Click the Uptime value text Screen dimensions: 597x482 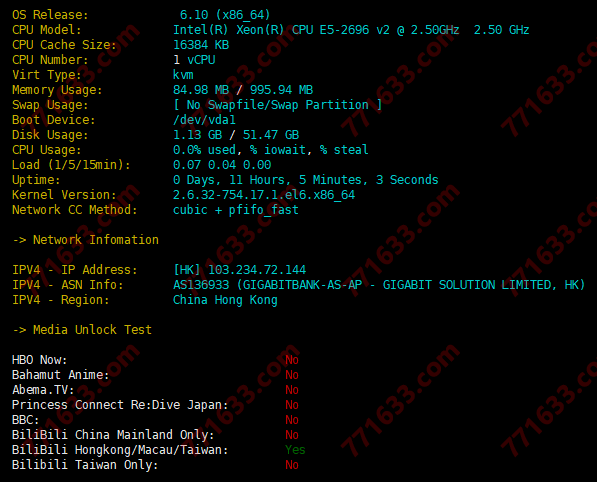pos(306,180)
